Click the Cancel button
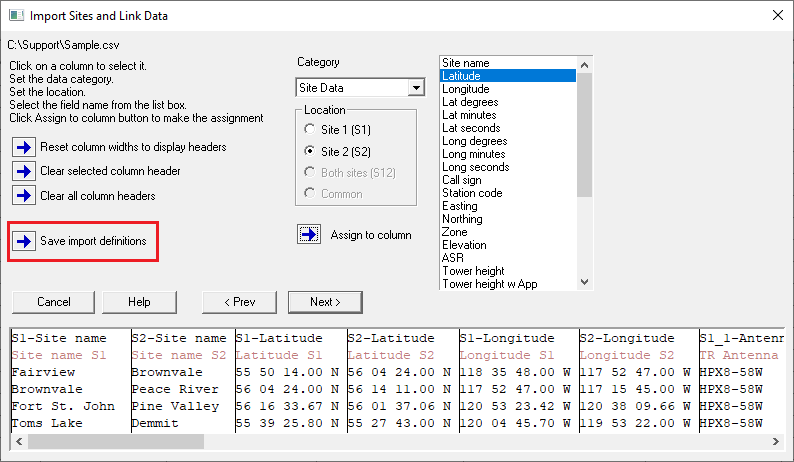The image size is (794, 462). 53,302
